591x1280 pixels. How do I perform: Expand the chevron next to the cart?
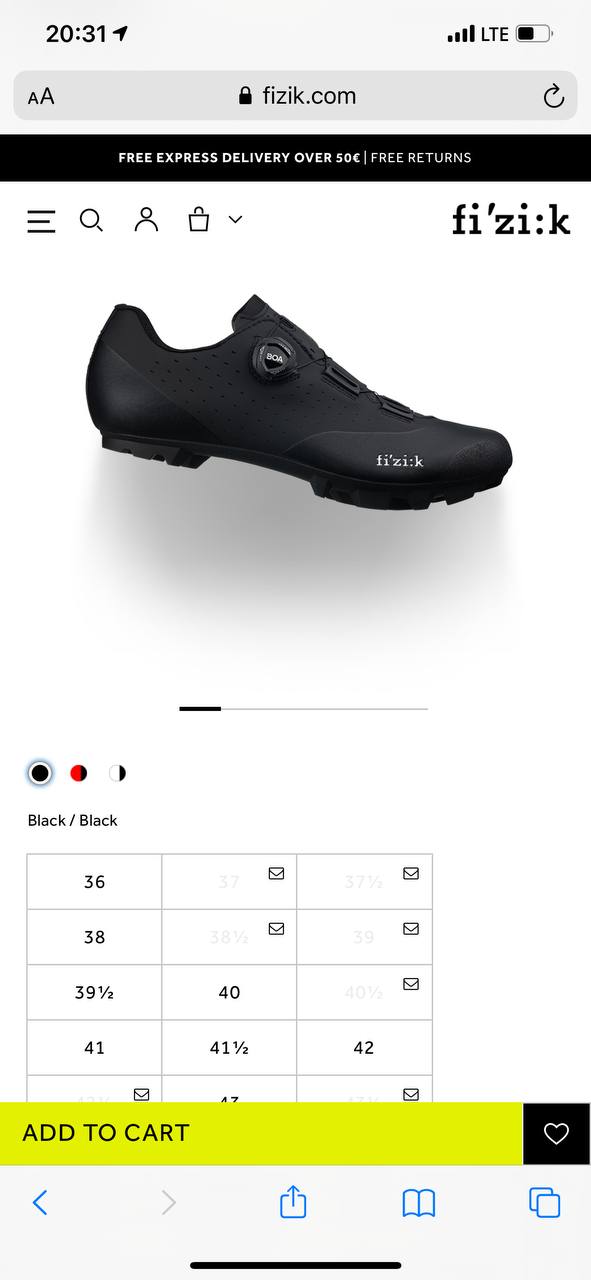point(235,220)
